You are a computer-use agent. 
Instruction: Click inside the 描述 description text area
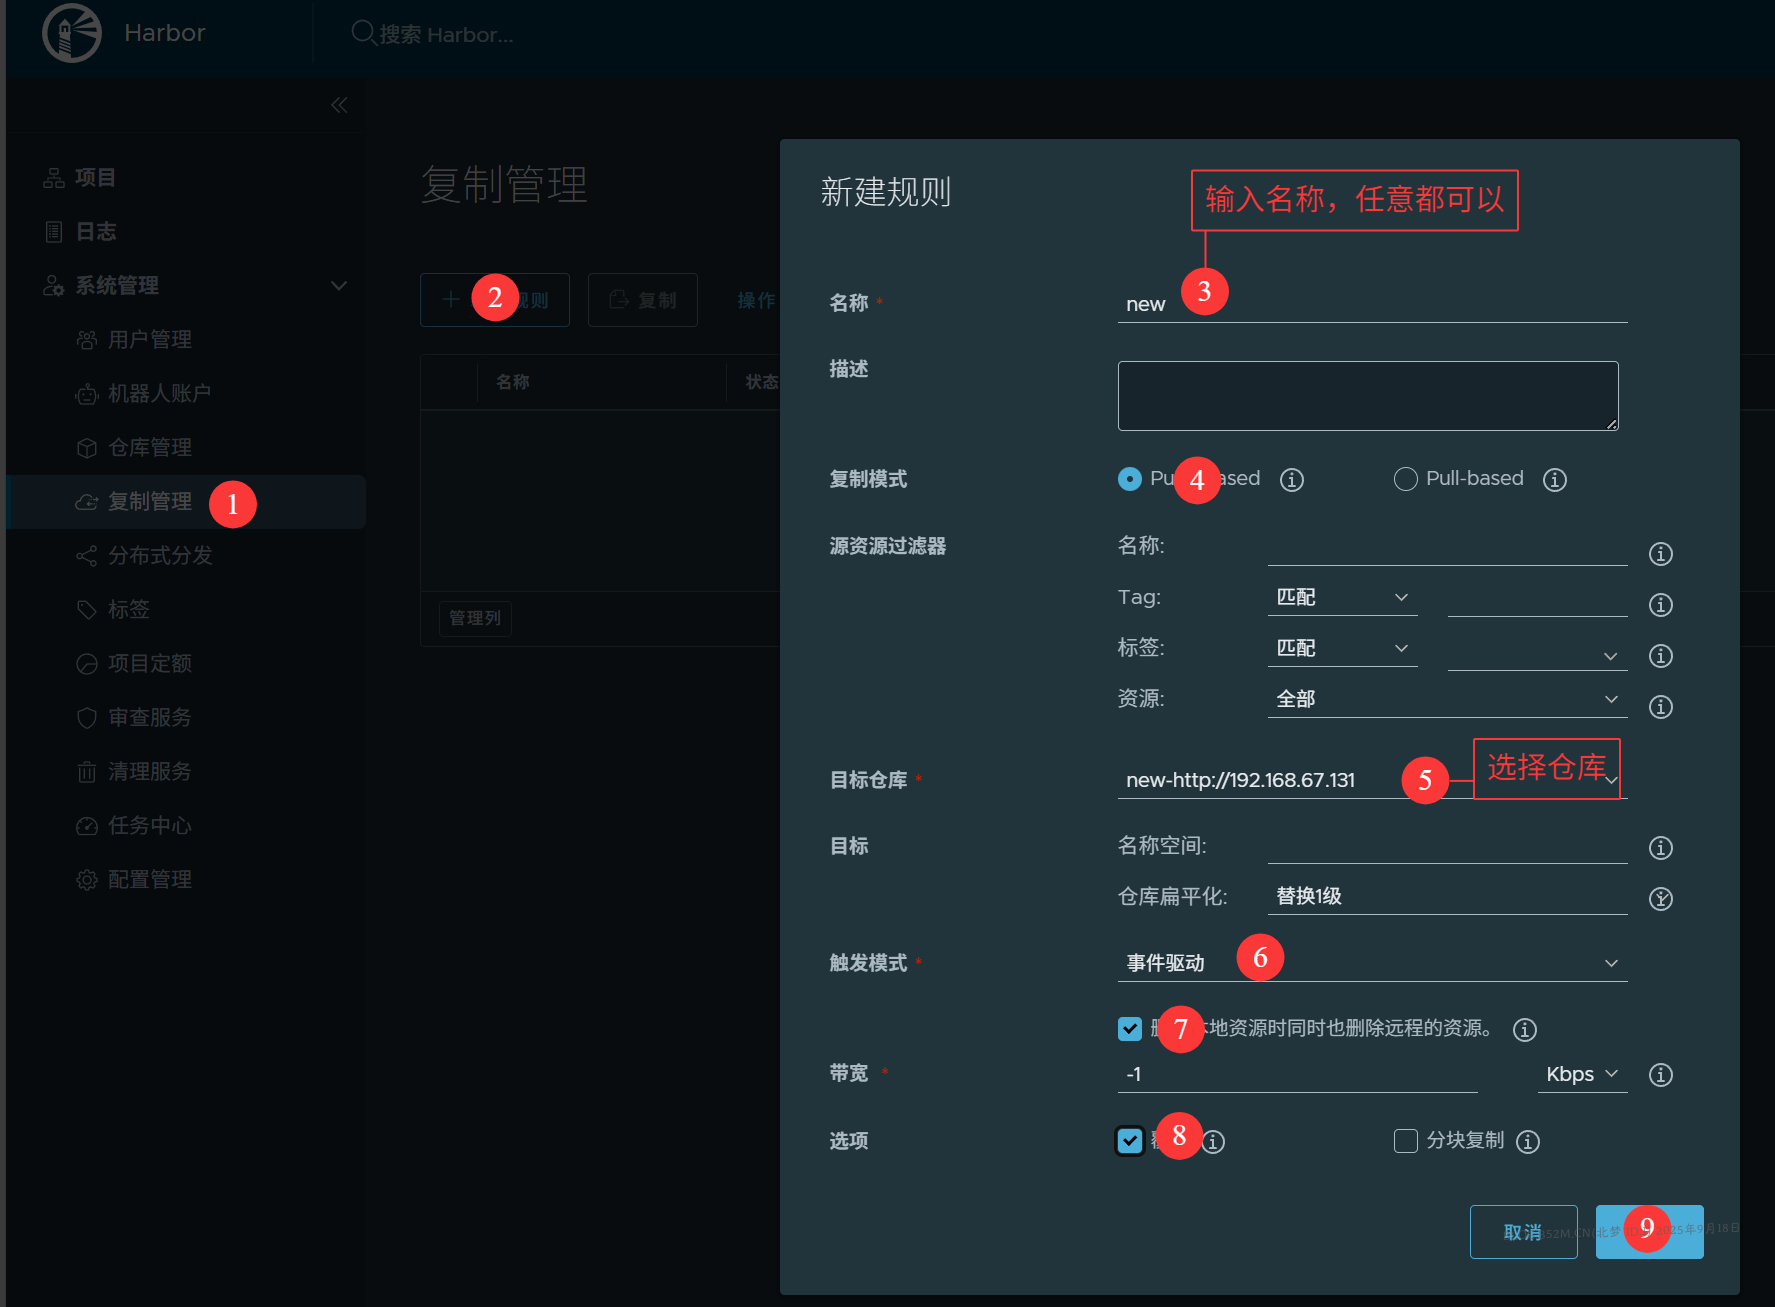coord(1367,395)
